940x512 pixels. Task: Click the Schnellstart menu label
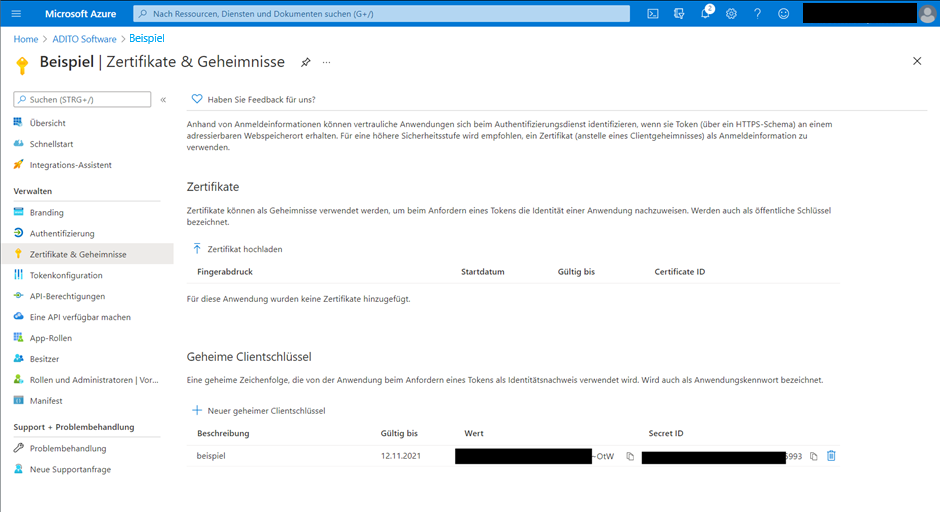point(52,144)
